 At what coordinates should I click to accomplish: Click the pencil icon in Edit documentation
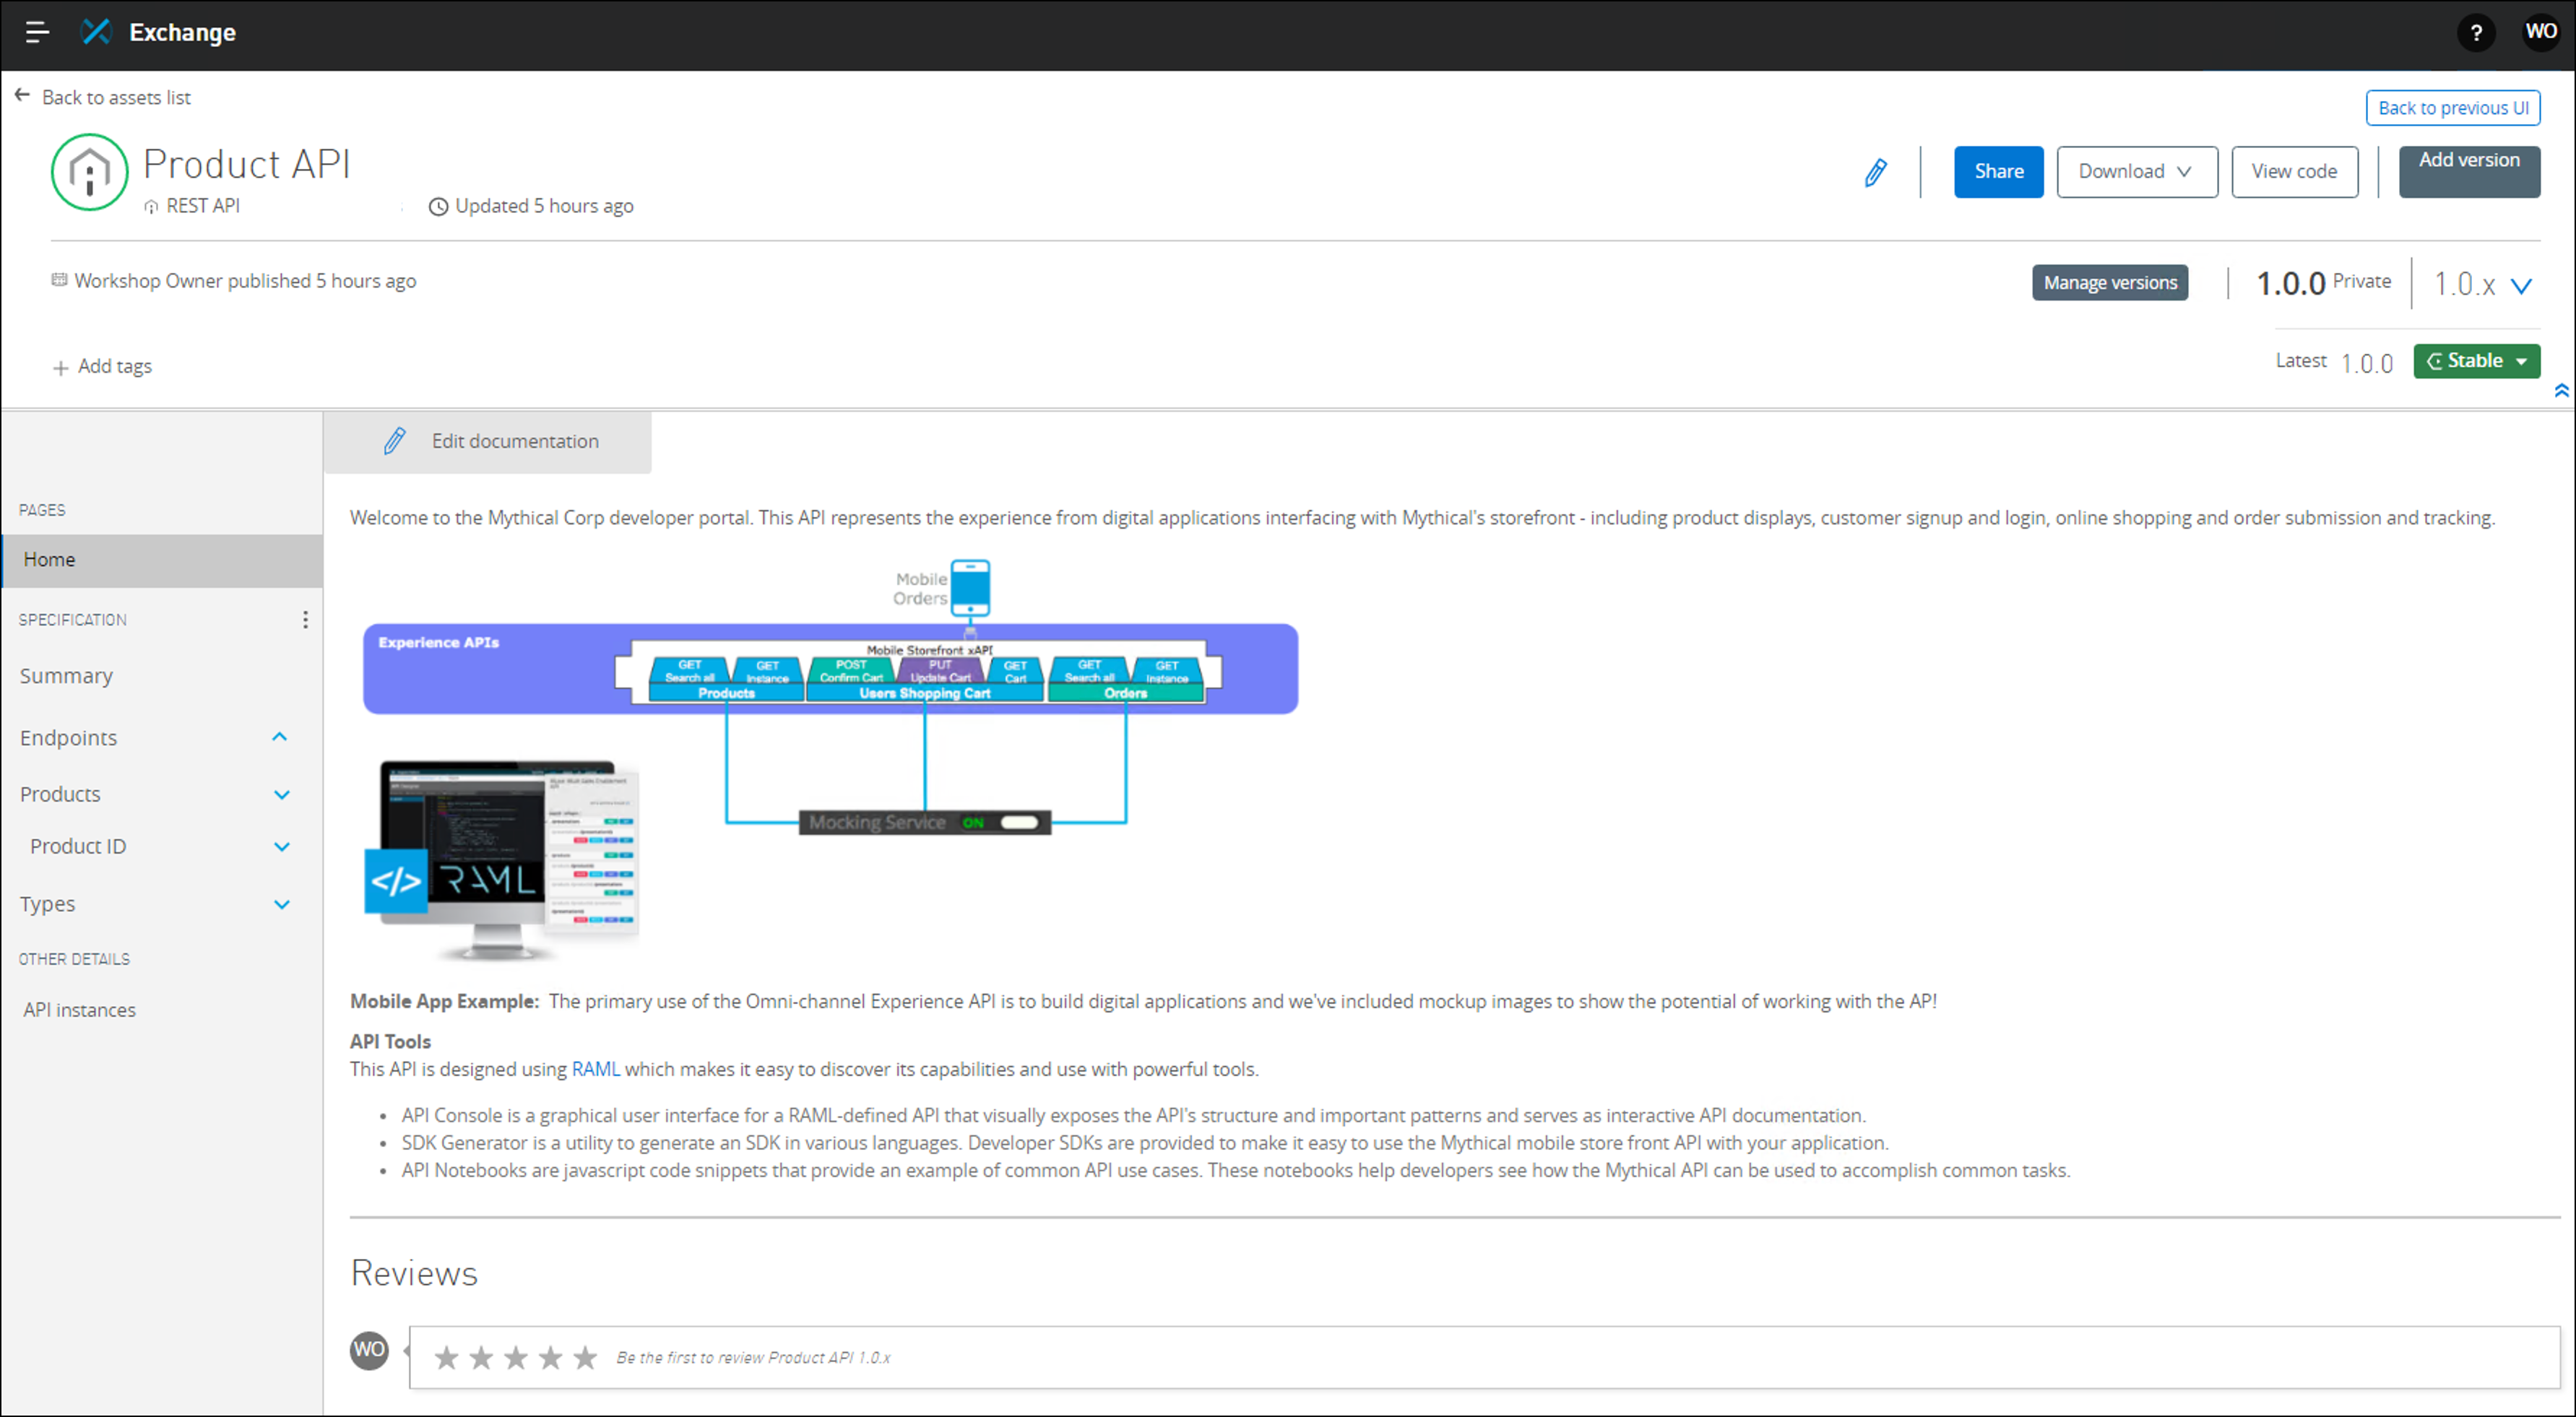[395, 441]
